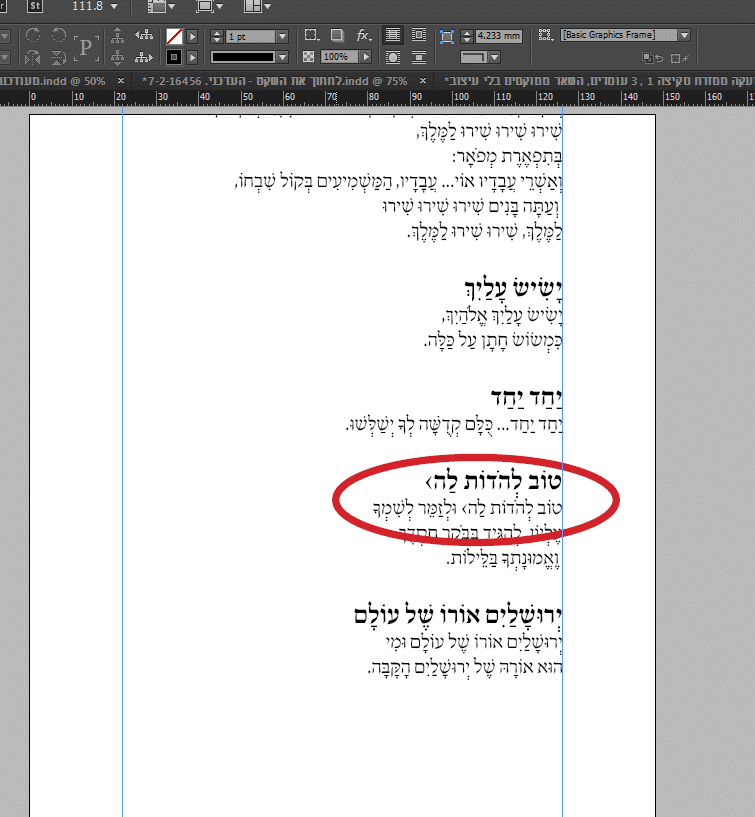Viewport: 755px width, 817px height.
Task: Click heading 'יַחַד יַחַד'
Action: coord(527,399)
